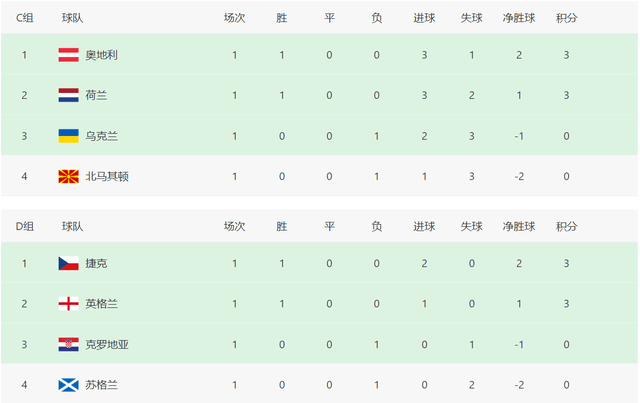Click the Ukraine flag icon
The height and width of the screenshot is (403, 640).
coord(68,136)
